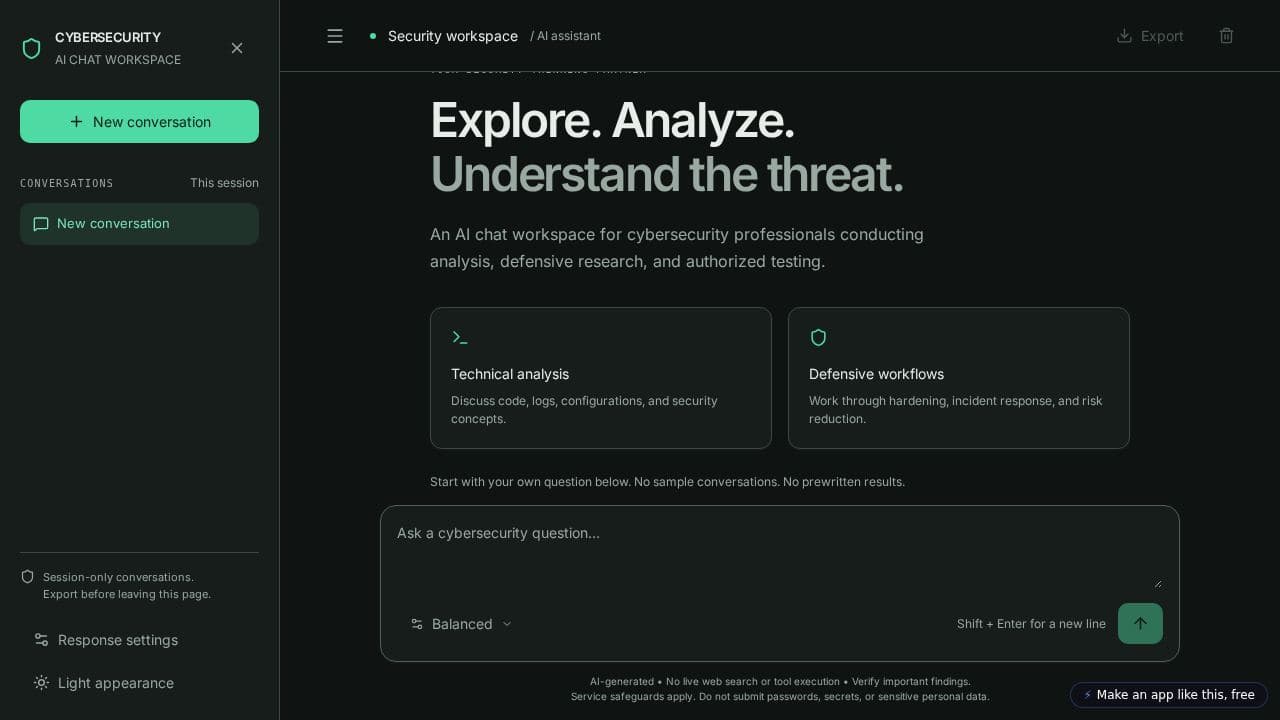
Task: Start a chat with the green New conversation button
Action: click(x=139, y=122)
